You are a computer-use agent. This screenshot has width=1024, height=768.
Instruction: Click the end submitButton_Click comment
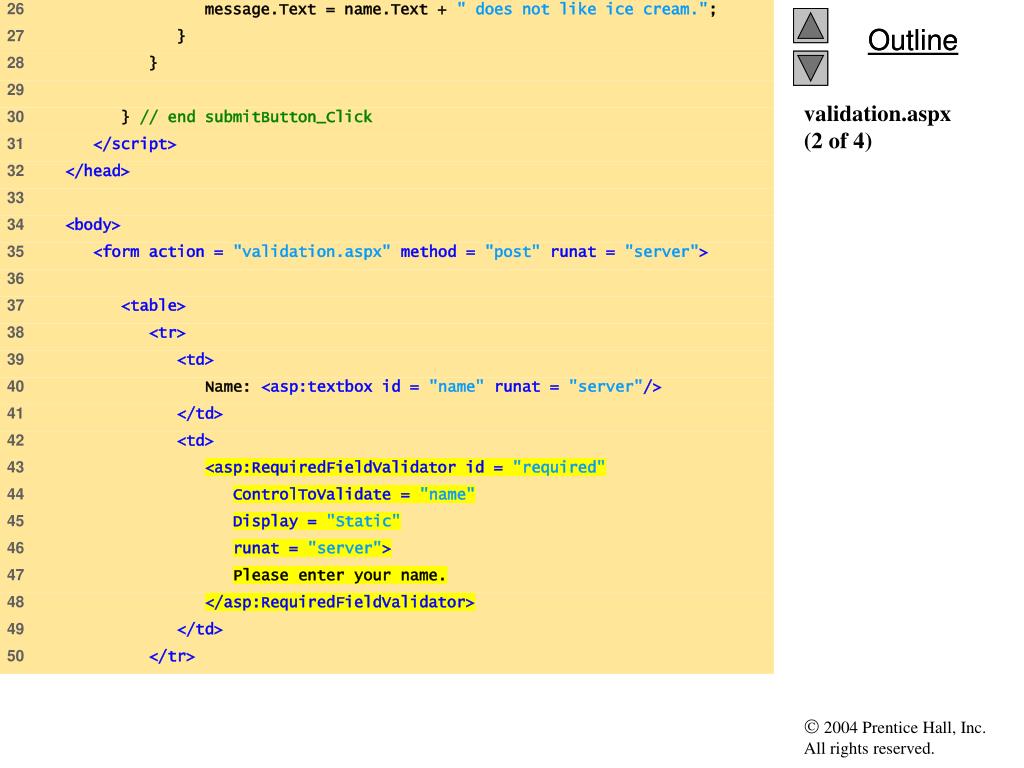(256, 117)
